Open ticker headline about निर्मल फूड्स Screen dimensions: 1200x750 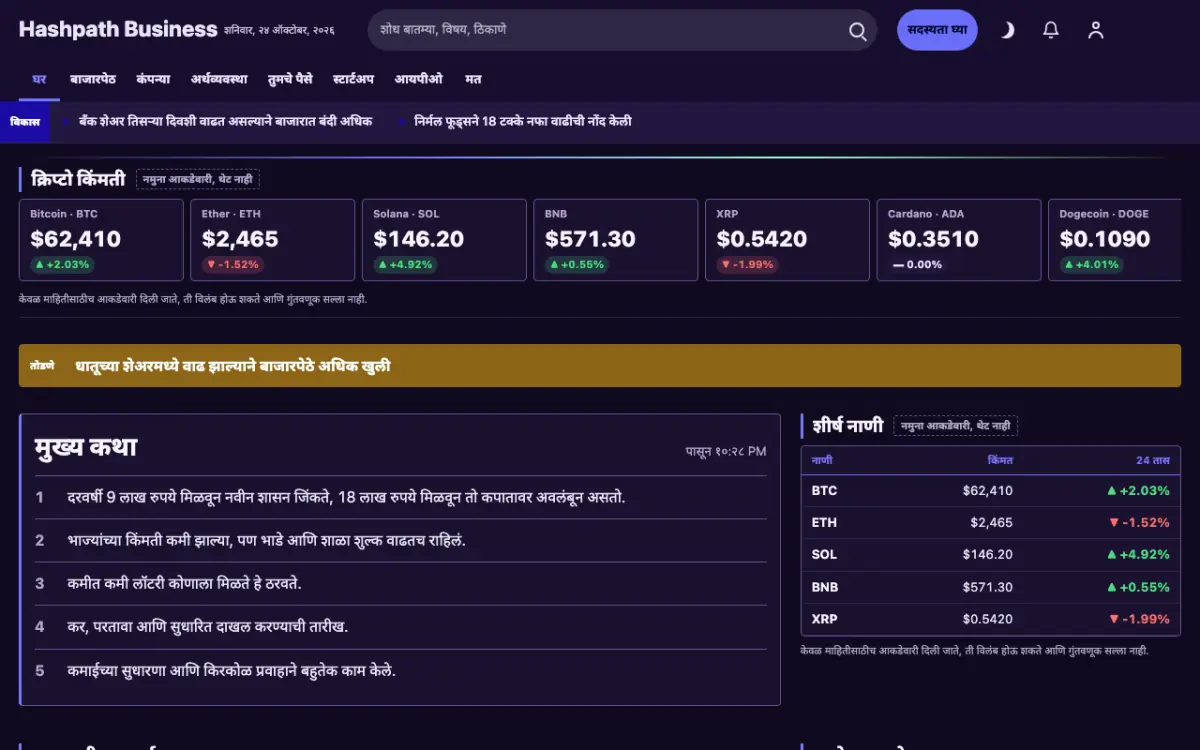[x=523, y=121]
